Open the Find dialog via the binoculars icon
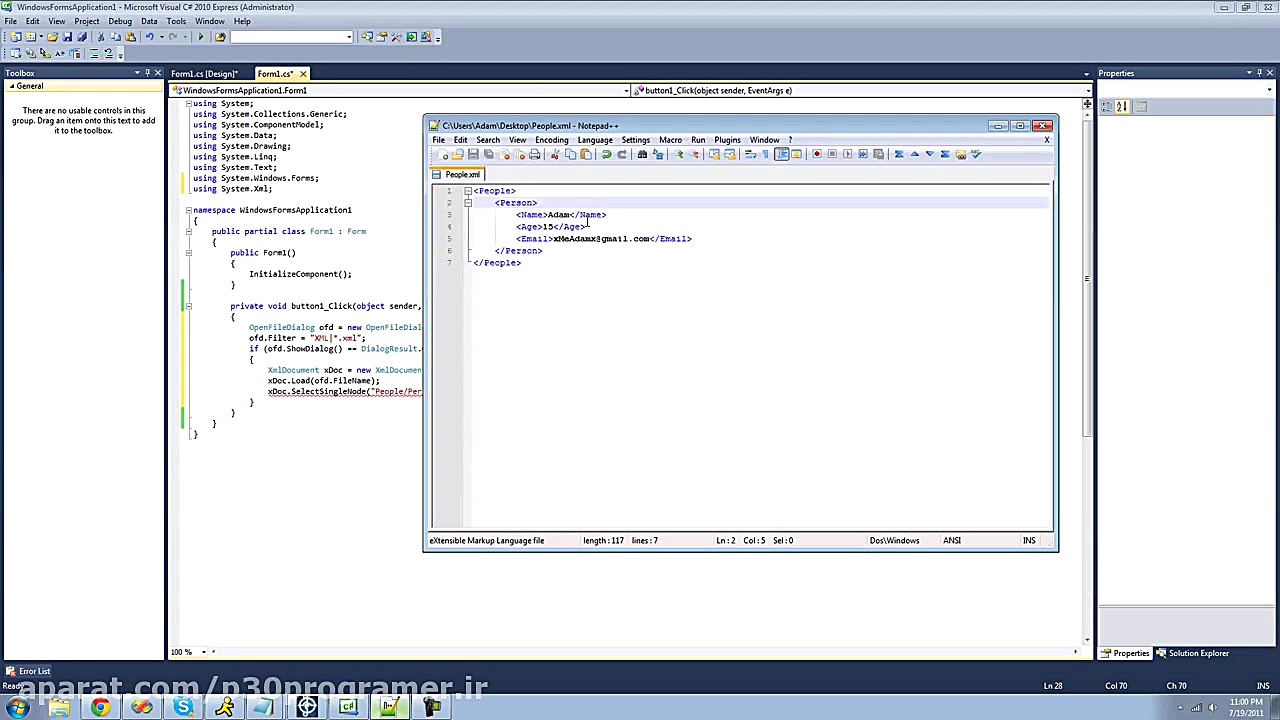The height and width of the screenshot is (720, 1280). click(642, 154)
